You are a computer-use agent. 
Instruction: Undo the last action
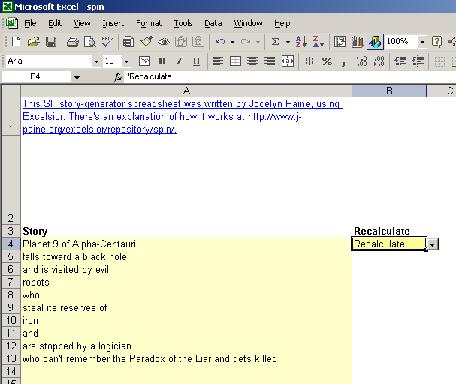pyautogui.click(x=220, y=42)
